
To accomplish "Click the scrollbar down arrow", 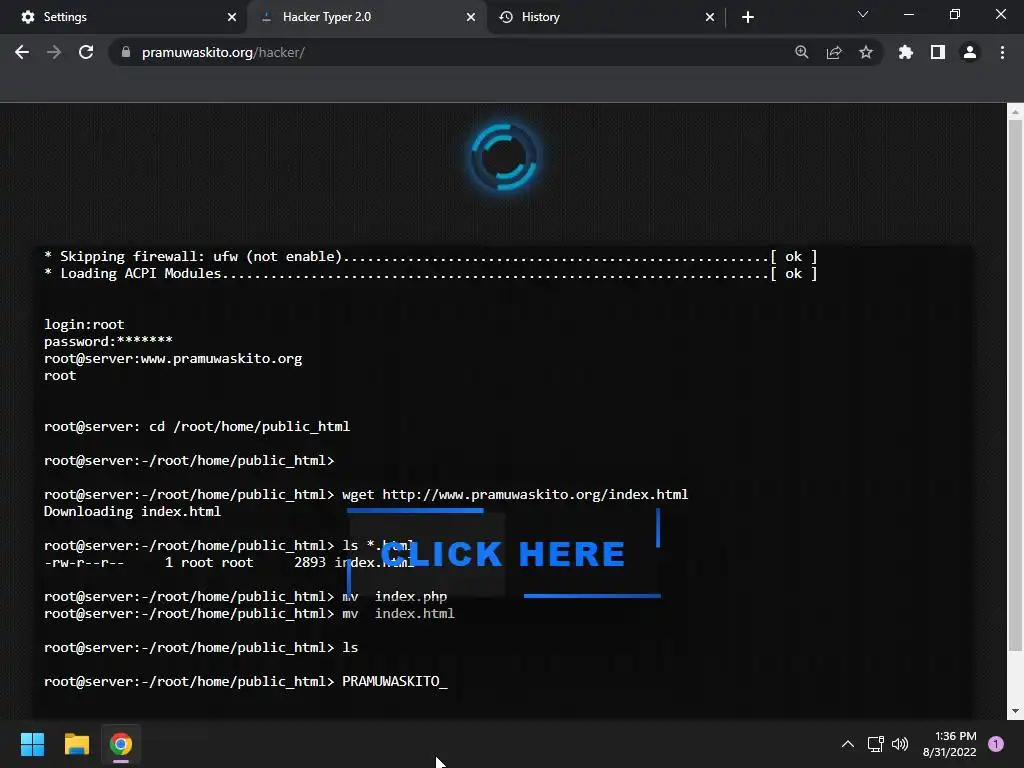I will coord(1015,711).
